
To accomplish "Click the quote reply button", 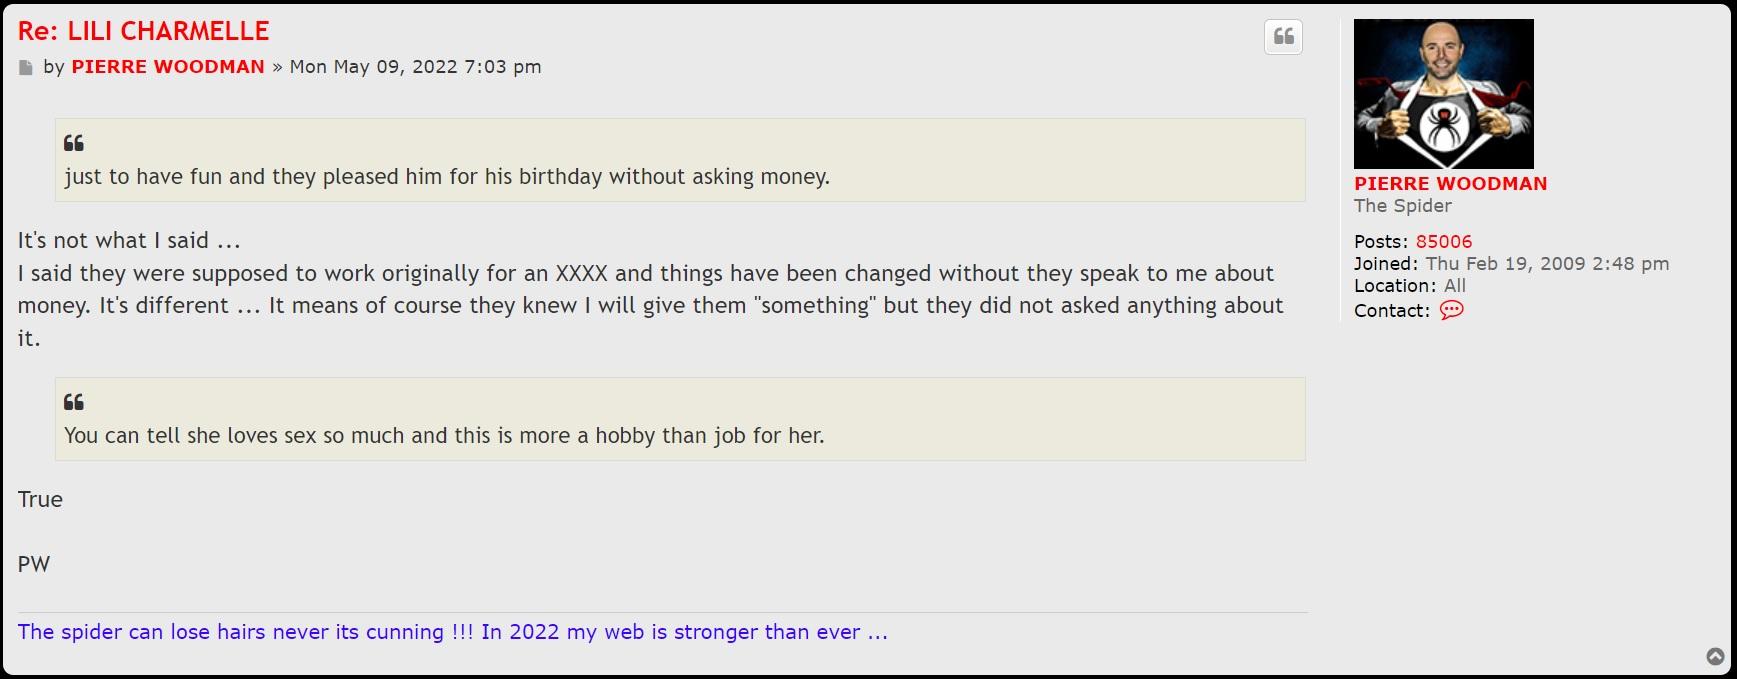I will [1283, 37].
